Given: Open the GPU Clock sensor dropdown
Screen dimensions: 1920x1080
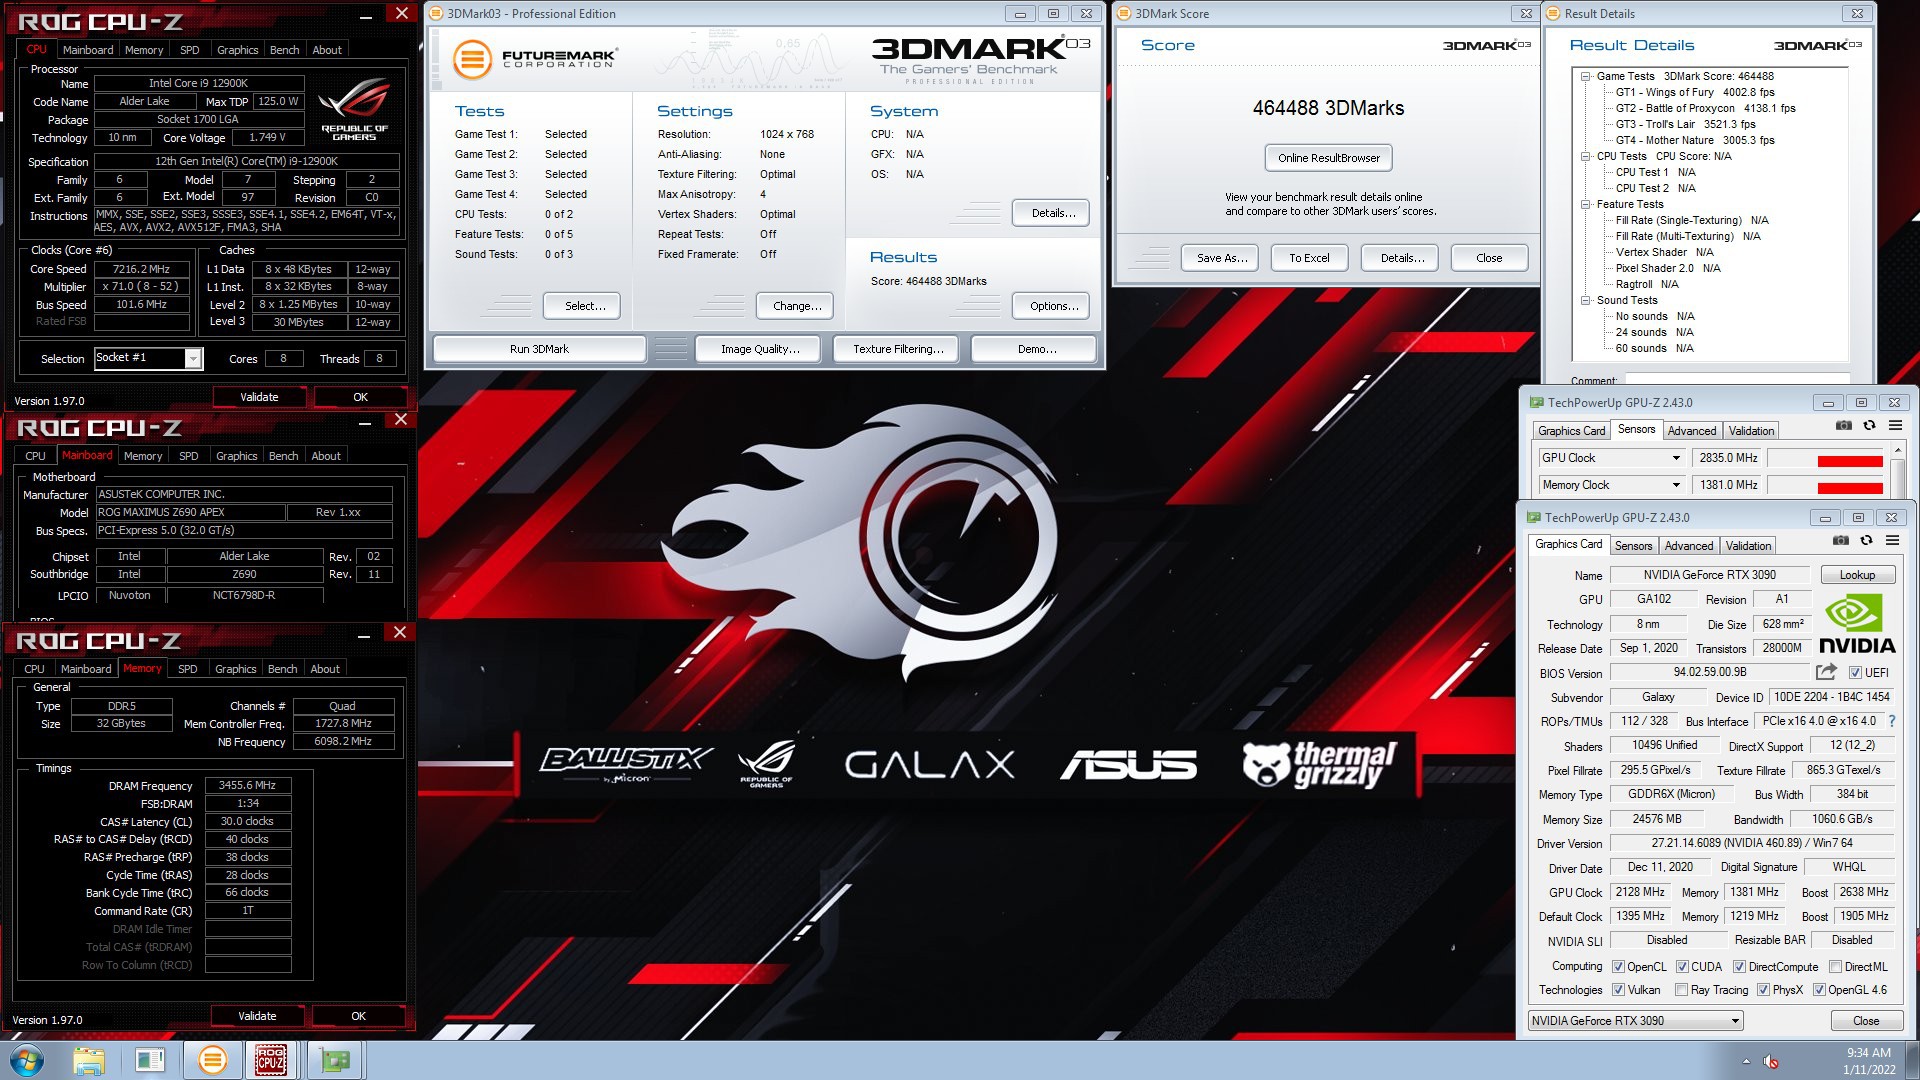Looking at the screenshot, I should 1676,458.
